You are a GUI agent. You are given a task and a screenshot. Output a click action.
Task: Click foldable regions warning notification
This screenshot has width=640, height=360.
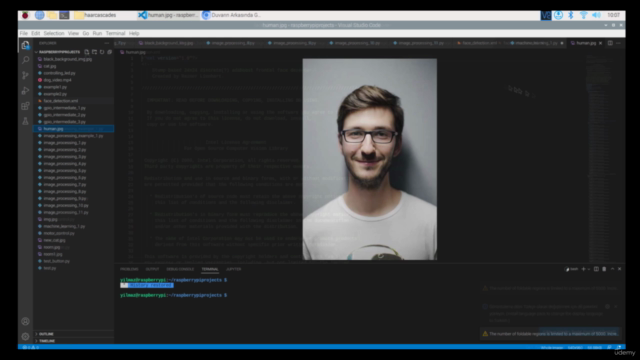pos(550,333)
